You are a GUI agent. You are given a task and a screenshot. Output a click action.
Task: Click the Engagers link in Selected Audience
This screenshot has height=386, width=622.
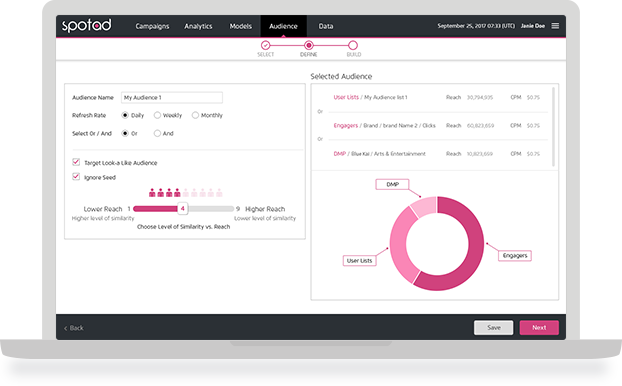(x=346, y=125)
